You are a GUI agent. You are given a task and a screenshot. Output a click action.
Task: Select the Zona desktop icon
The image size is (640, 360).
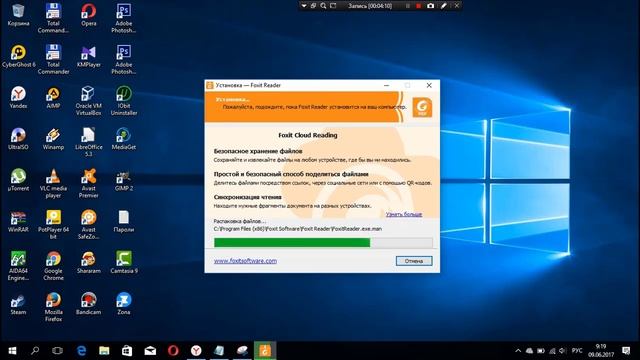124,303
